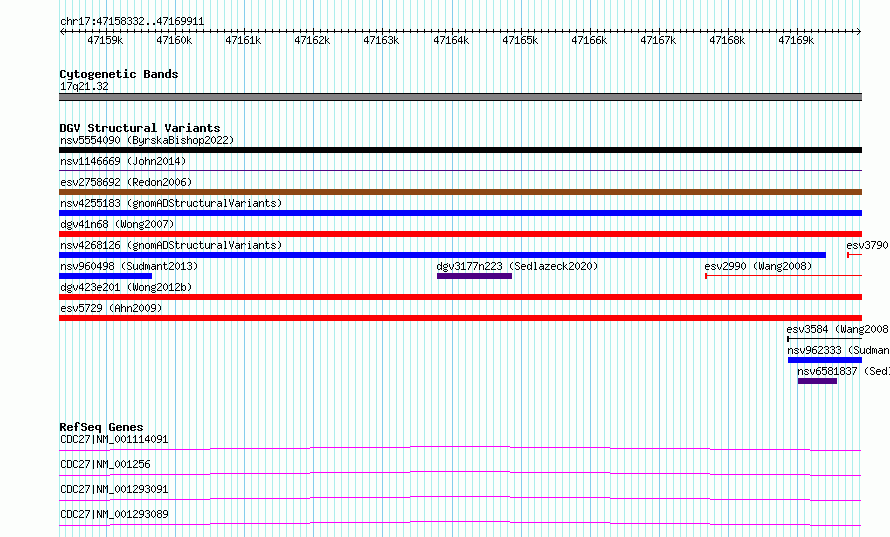Click the short blue nsv960498 Sudmant2013 bar

[106, 276]
